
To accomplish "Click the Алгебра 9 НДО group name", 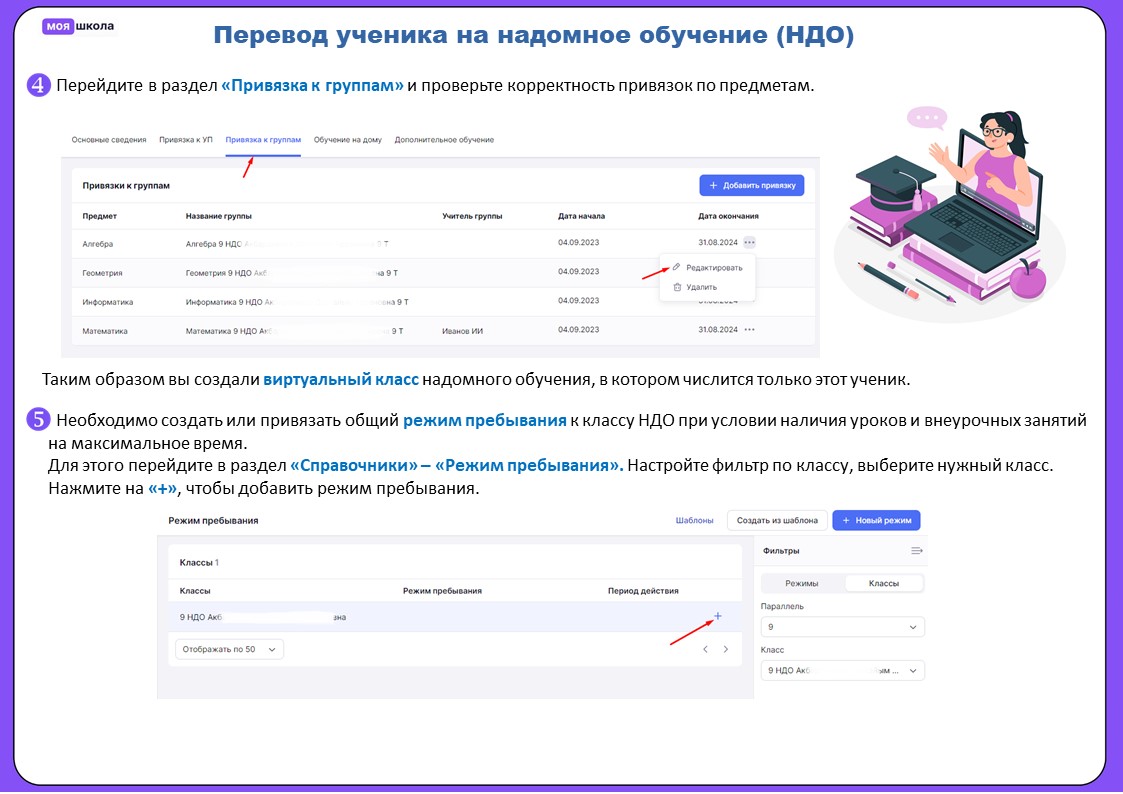I will point(286,244).
